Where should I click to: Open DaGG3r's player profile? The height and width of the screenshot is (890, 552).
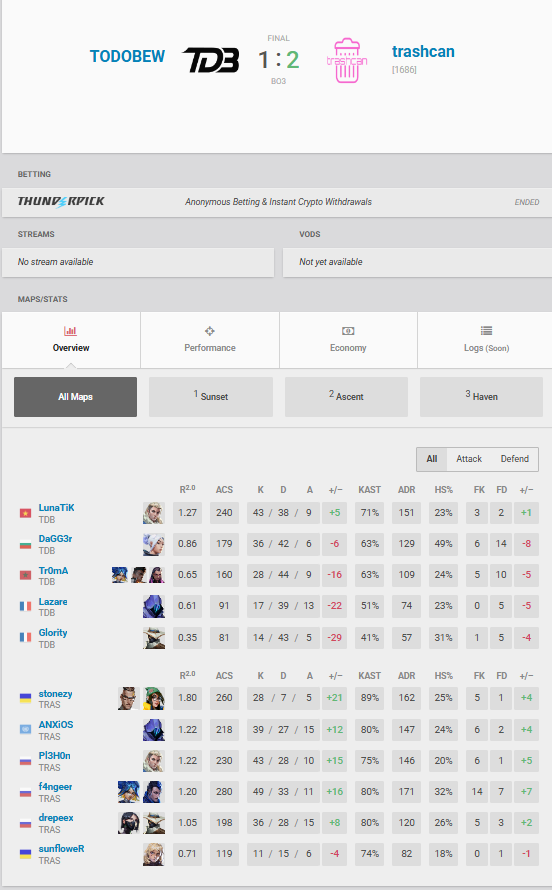pos(55,539)
